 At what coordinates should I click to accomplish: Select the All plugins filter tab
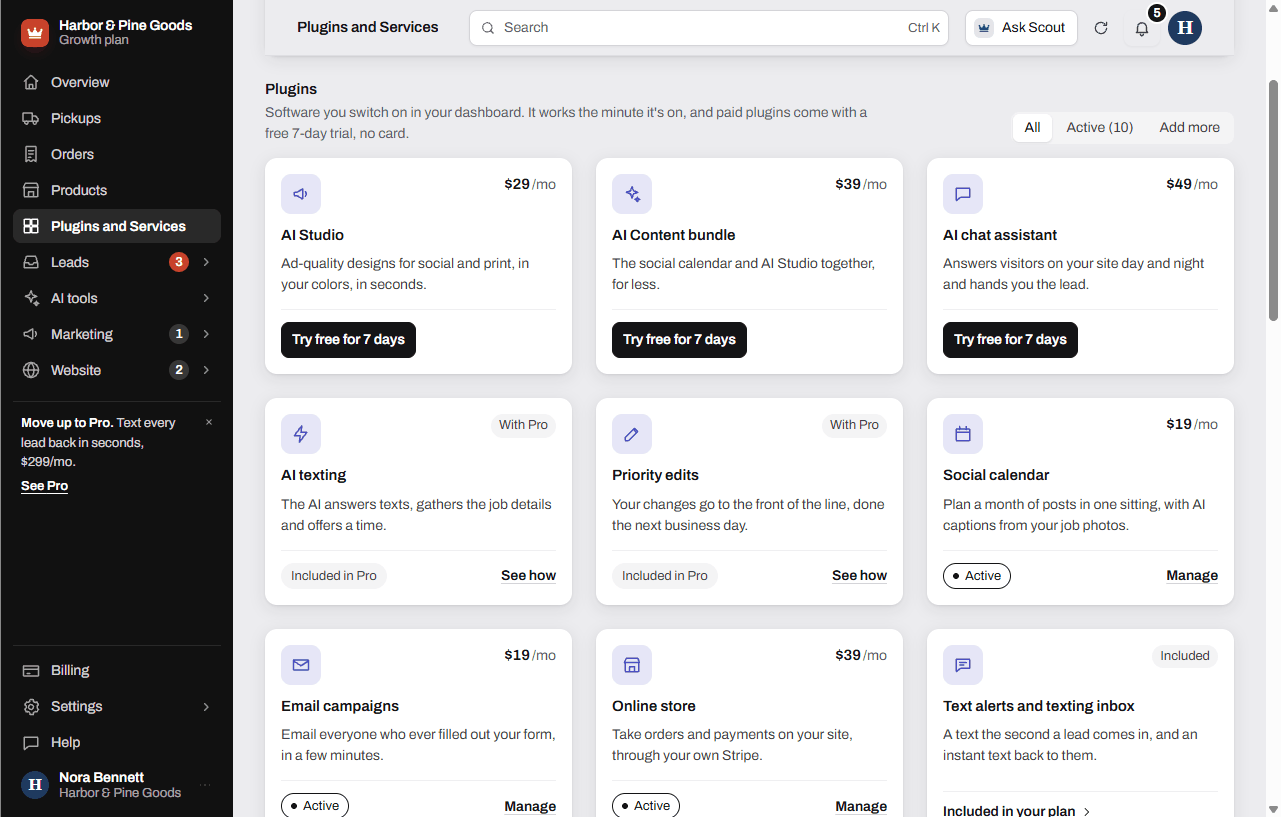coord(1032,127)
